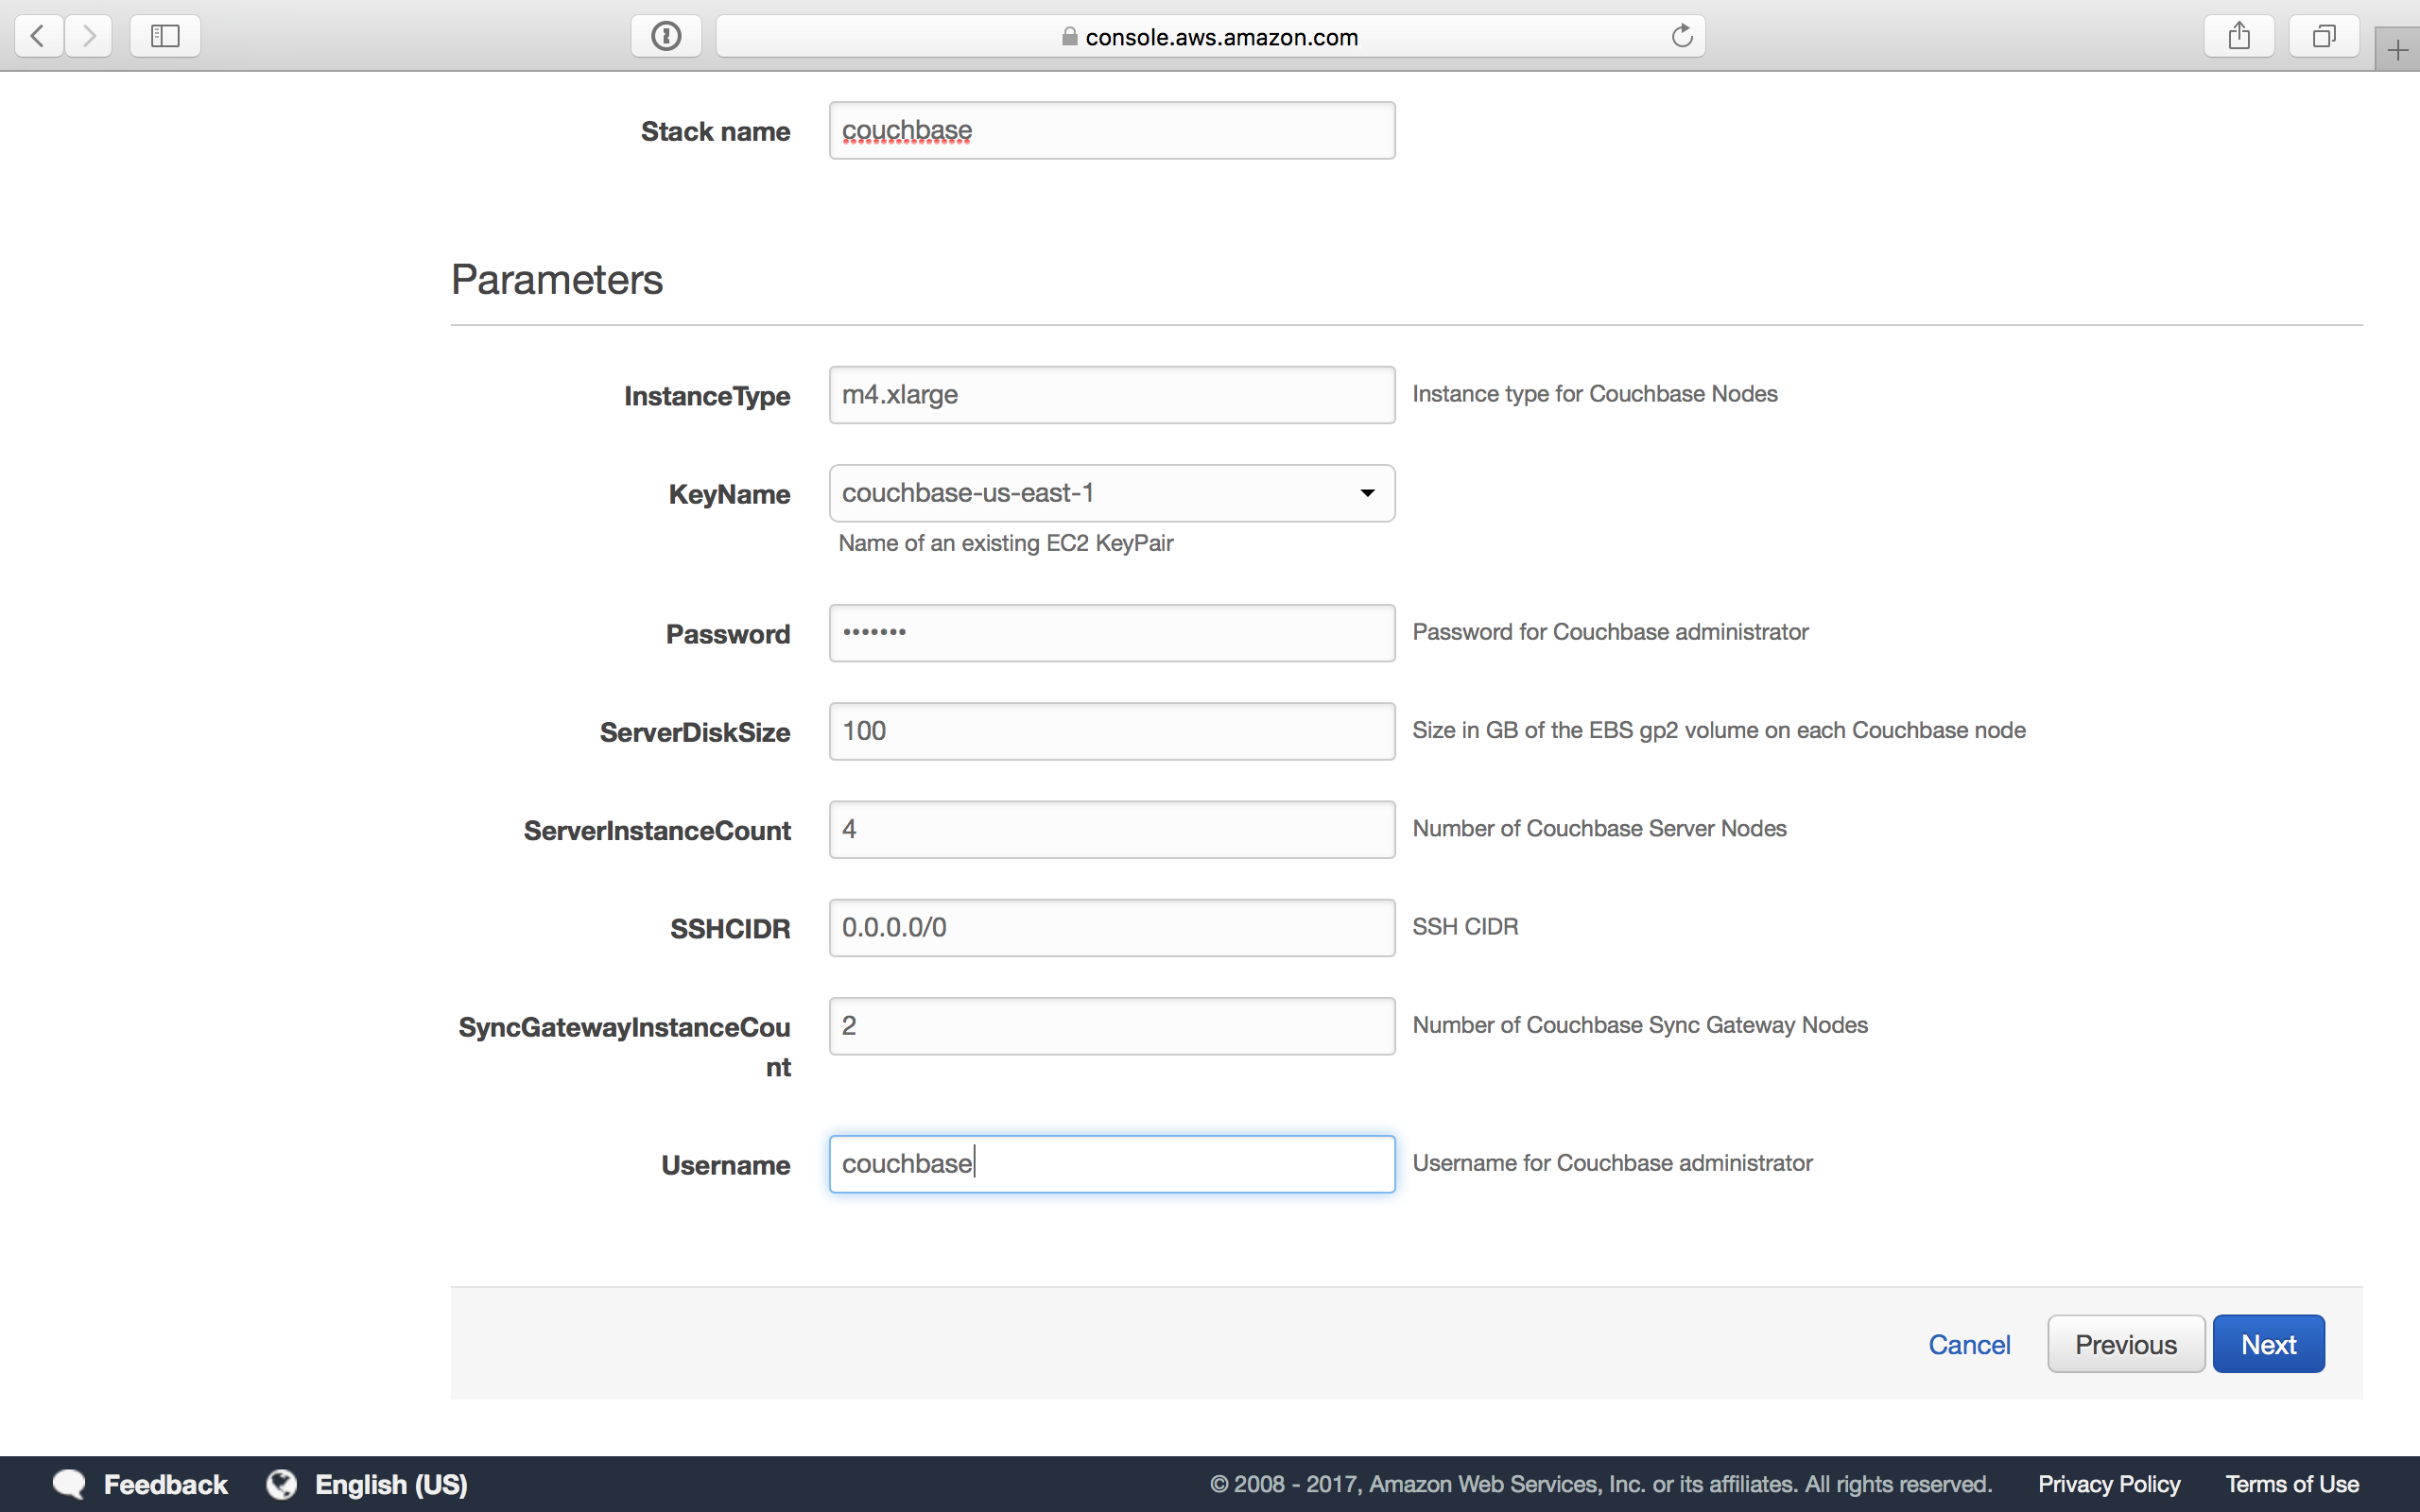
Task: Toggle the Safari sidebar icon
Action: (165, 36)
